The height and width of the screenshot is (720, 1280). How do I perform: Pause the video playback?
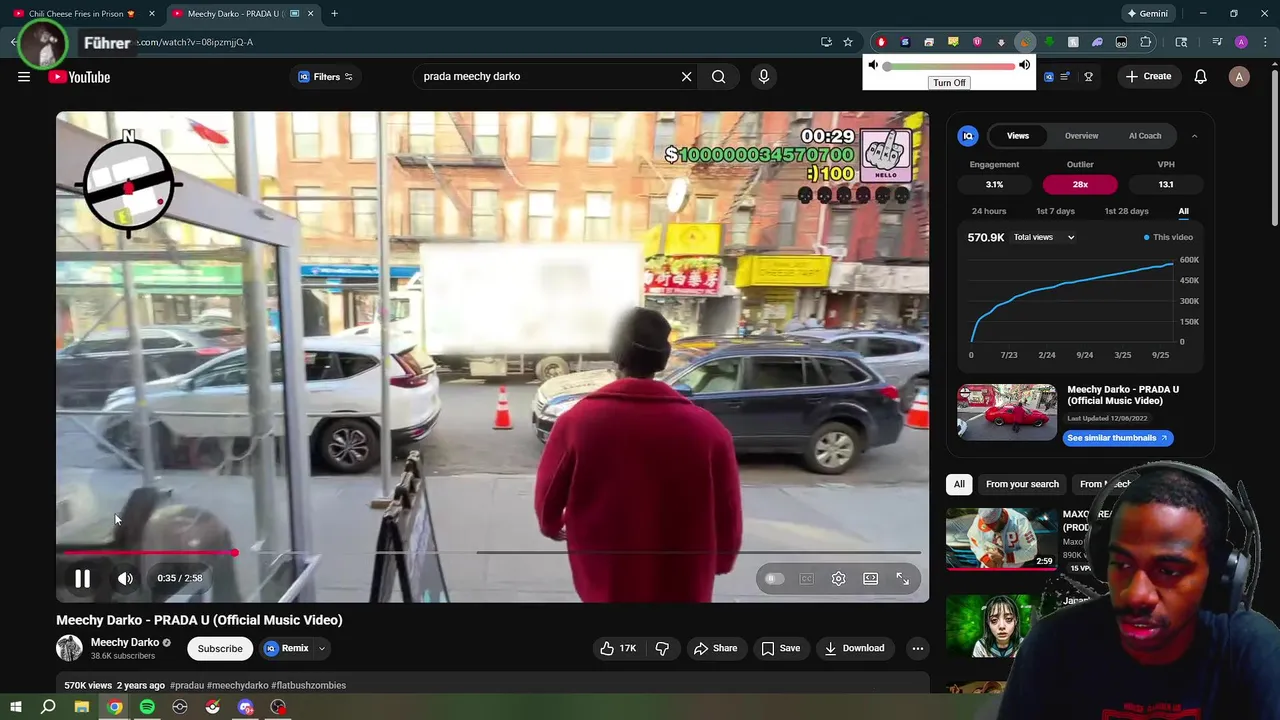click(x=82, y=578)
